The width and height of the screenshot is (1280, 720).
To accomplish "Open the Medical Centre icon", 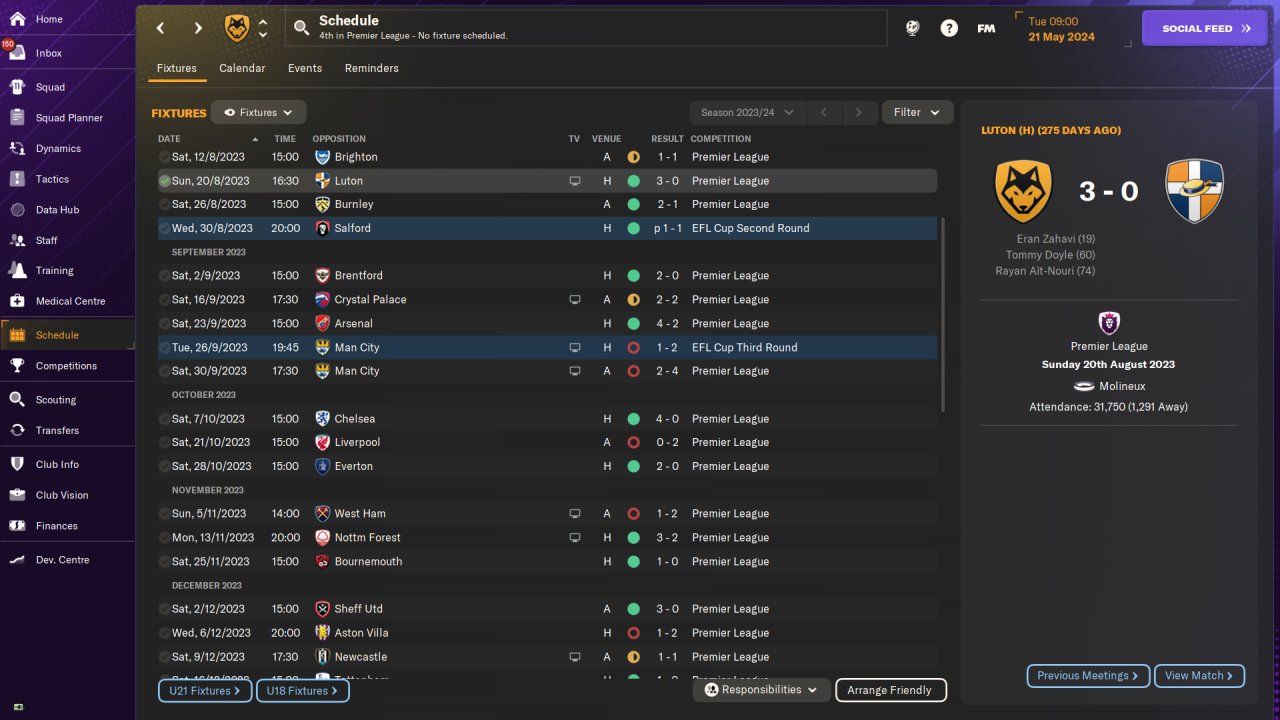I will [x=17, y=301].
